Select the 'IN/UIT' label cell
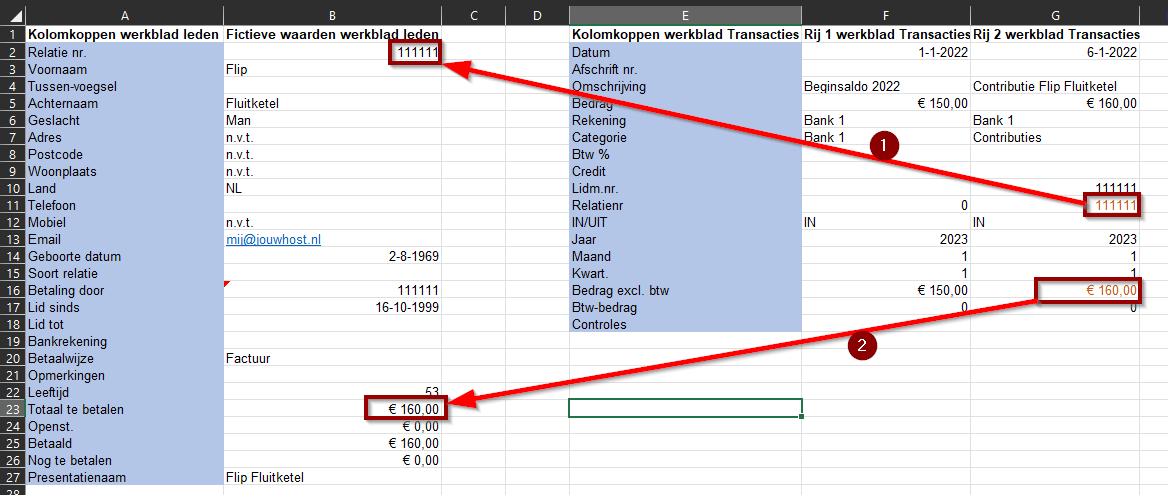 click(685, 222)
